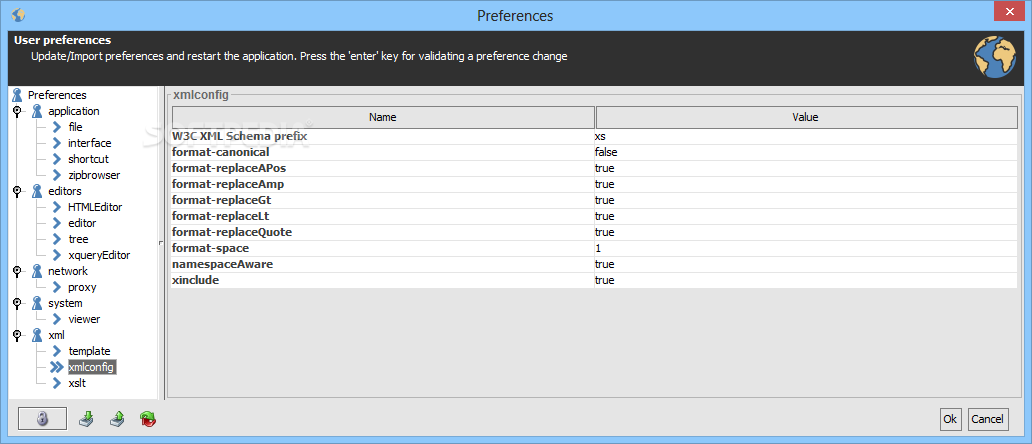Edit the value of format-replaceAPos
Image resolution: width=1032 pixels, height=444 pixels.
pos(806,168)
